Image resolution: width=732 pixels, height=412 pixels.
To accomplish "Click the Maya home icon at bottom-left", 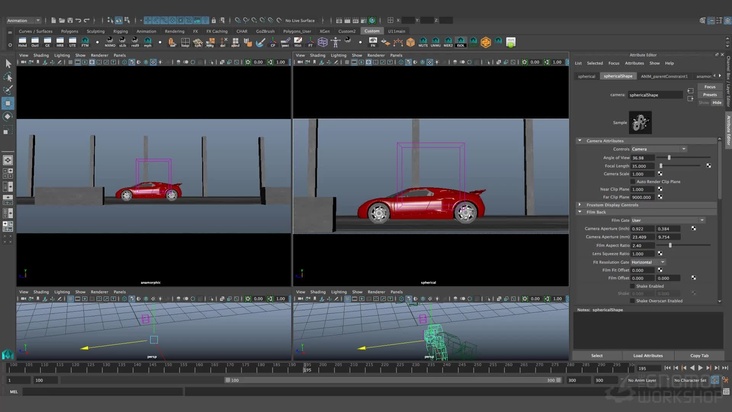I will [8, 354].
